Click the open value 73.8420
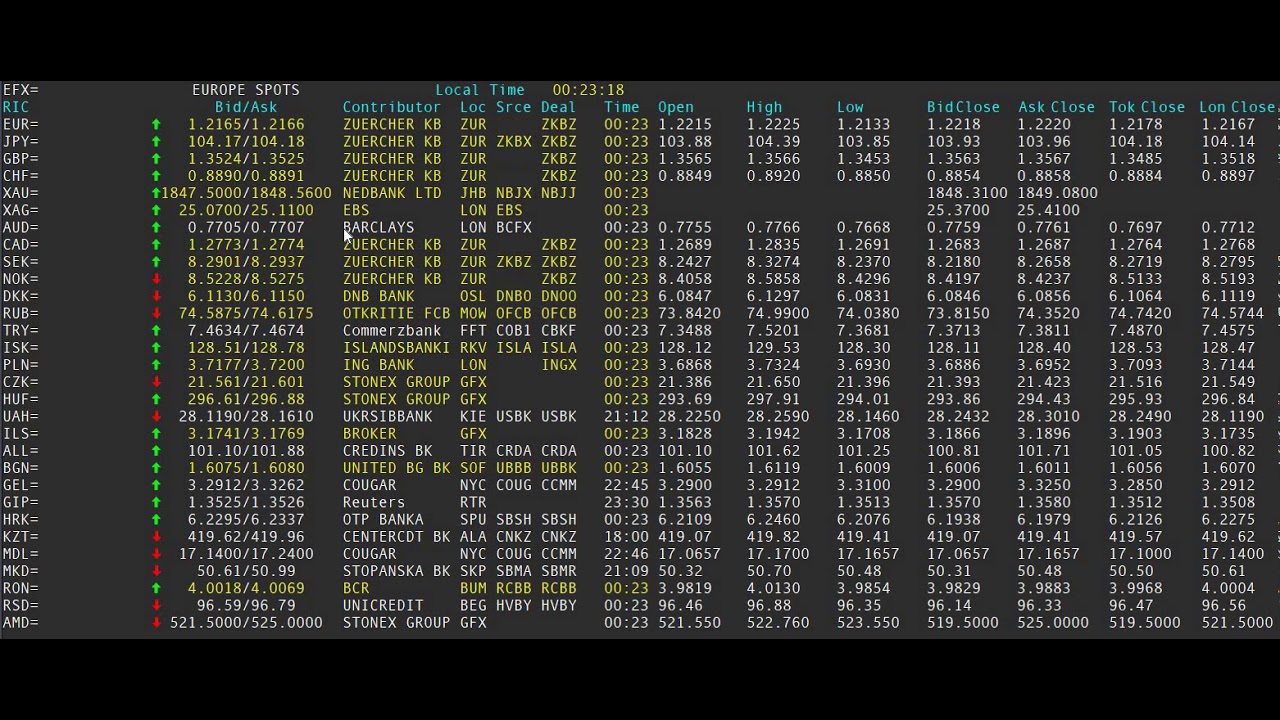Screen dimensions: 1280x720 (x=689, y=313)
